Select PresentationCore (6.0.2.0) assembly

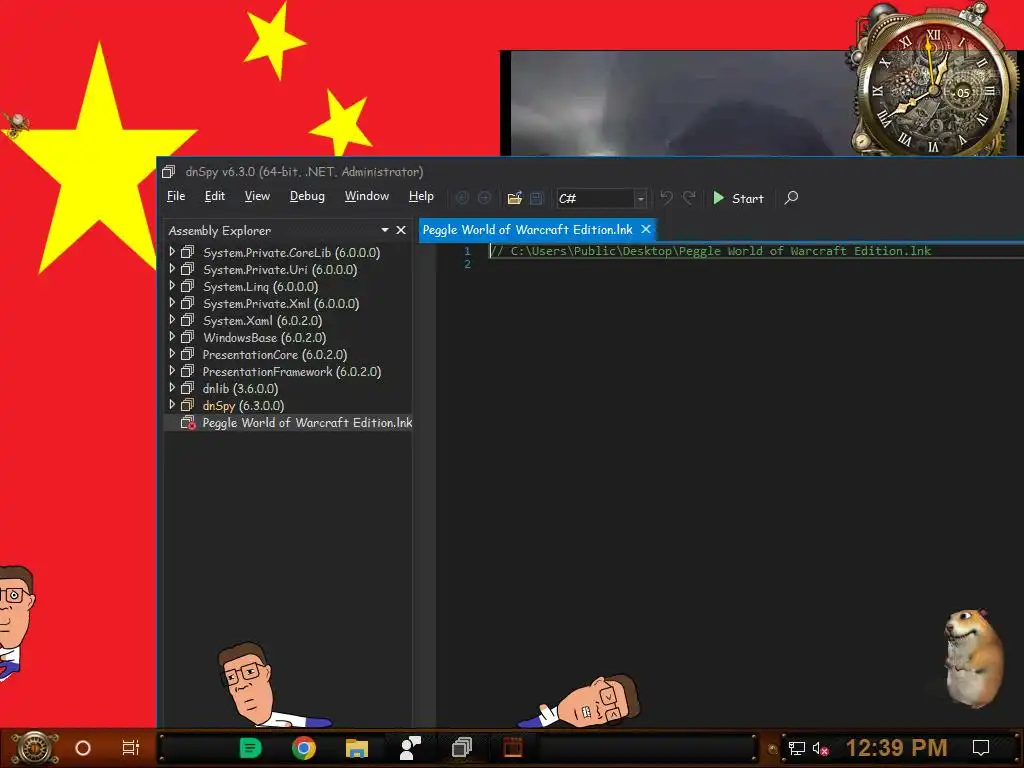point(275,355)
